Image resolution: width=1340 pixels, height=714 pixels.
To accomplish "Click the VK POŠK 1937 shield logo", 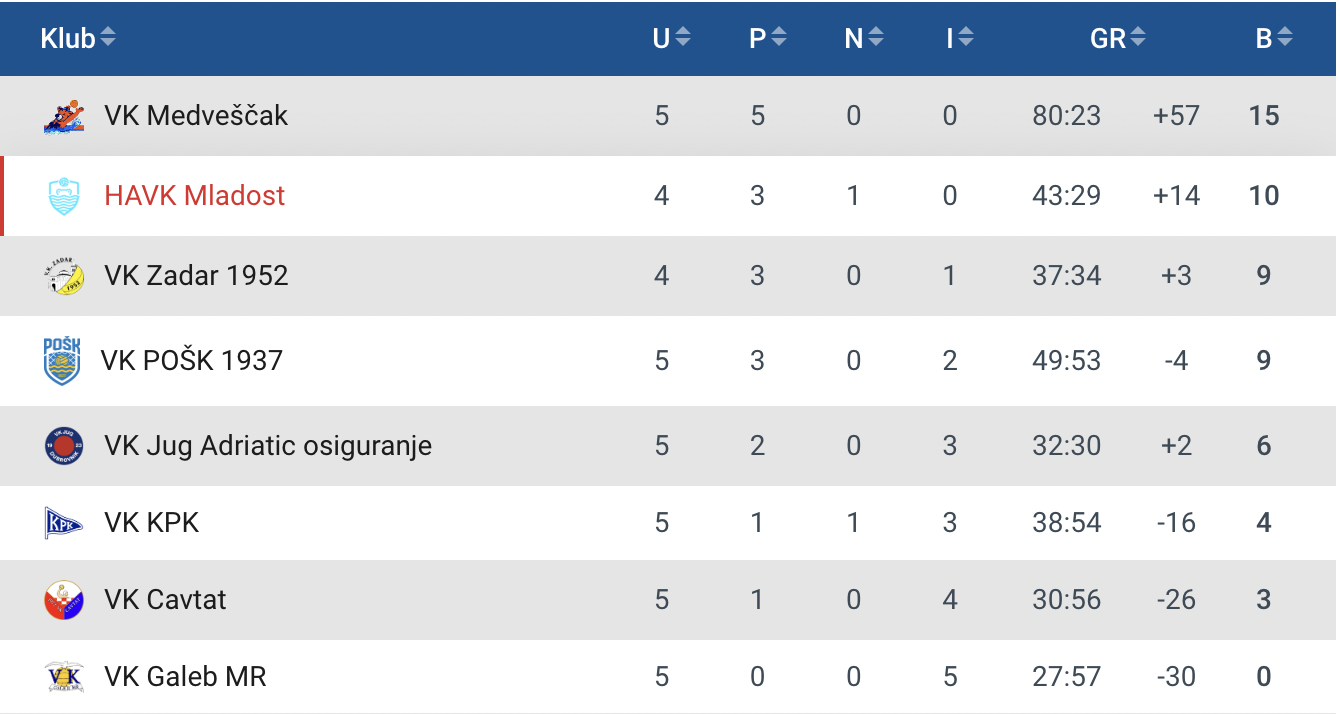I will click(x=62, y=361).
